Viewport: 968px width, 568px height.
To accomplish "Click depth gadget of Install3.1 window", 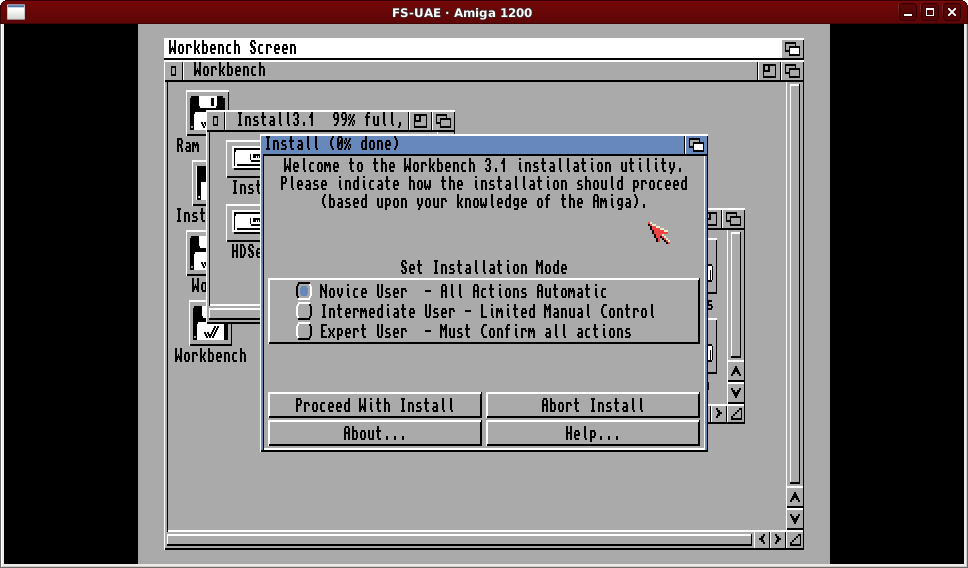I will tap(443, 120).
